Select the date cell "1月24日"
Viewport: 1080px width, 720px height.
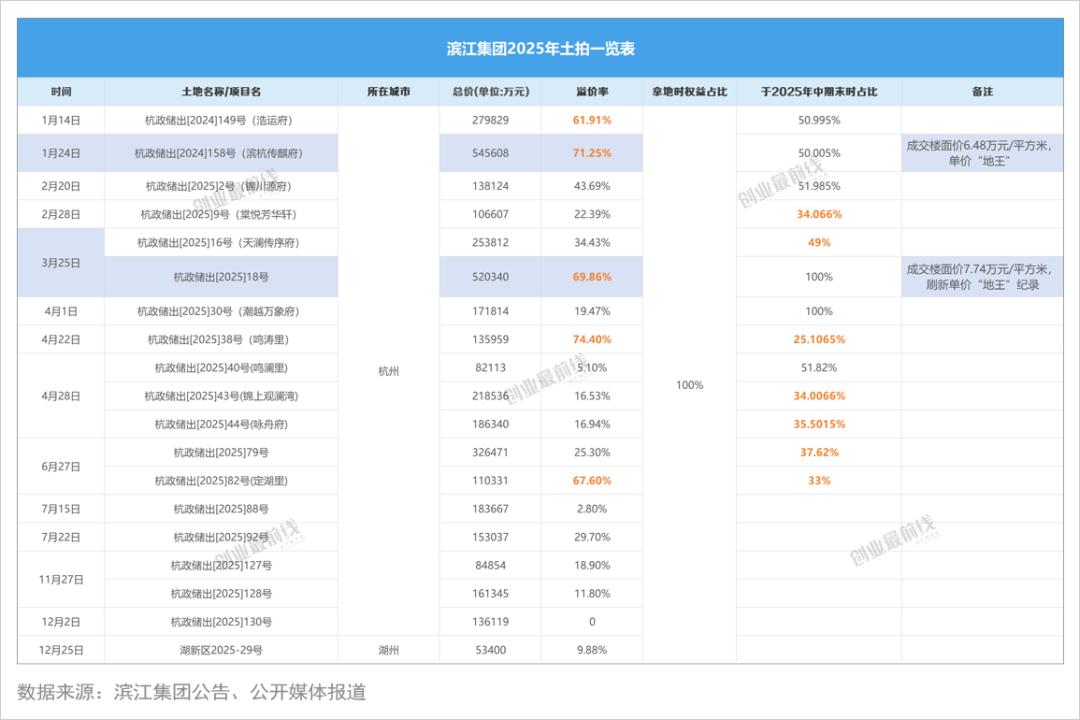coord(61,153)
